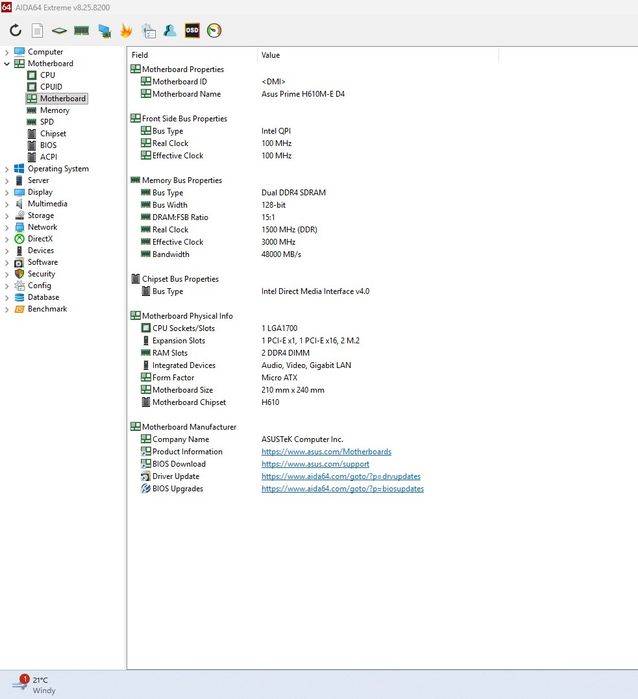Expand the Operating System node
The width and height of the screenshot is (638, 699).
tap(6, 169)
